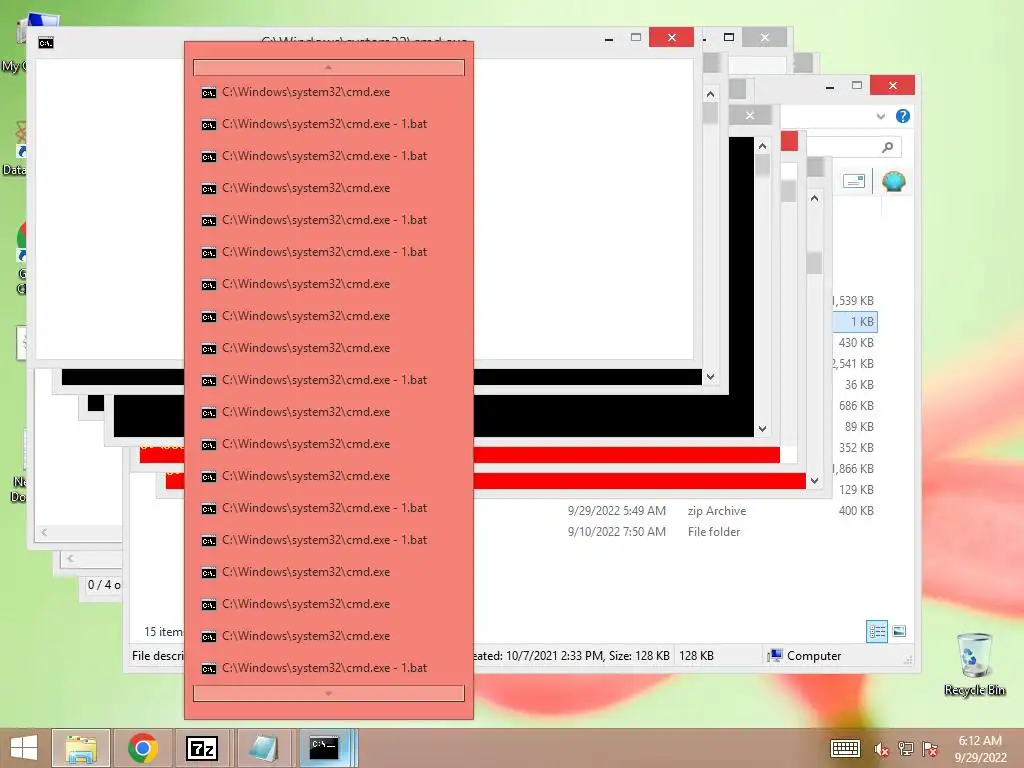Open File Explorer from the taskbar
Image resolution: width=1024 pixels, height=768 pixels.
(x=81, y=748)
